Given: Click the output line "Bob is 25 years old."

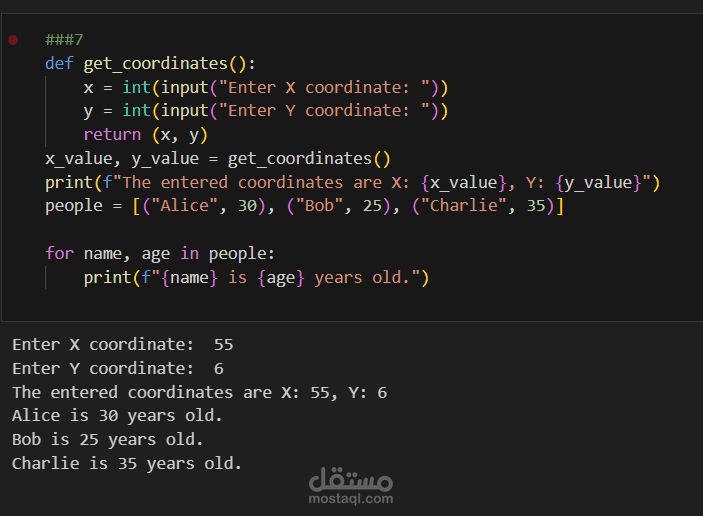Looking at the screenshot, I should [x=108, y=440].
